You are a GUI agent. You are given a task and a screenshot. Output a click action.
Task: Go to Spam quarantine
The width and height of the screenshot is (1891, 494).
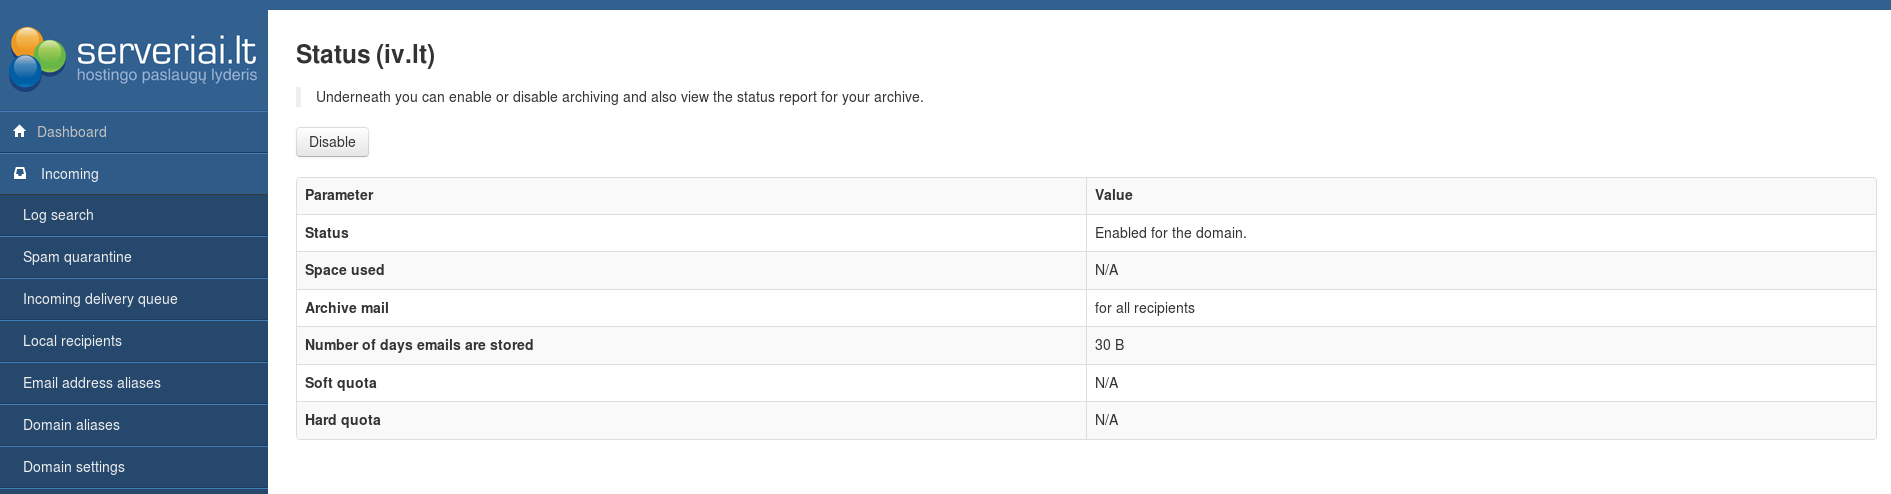coord(77,257)
